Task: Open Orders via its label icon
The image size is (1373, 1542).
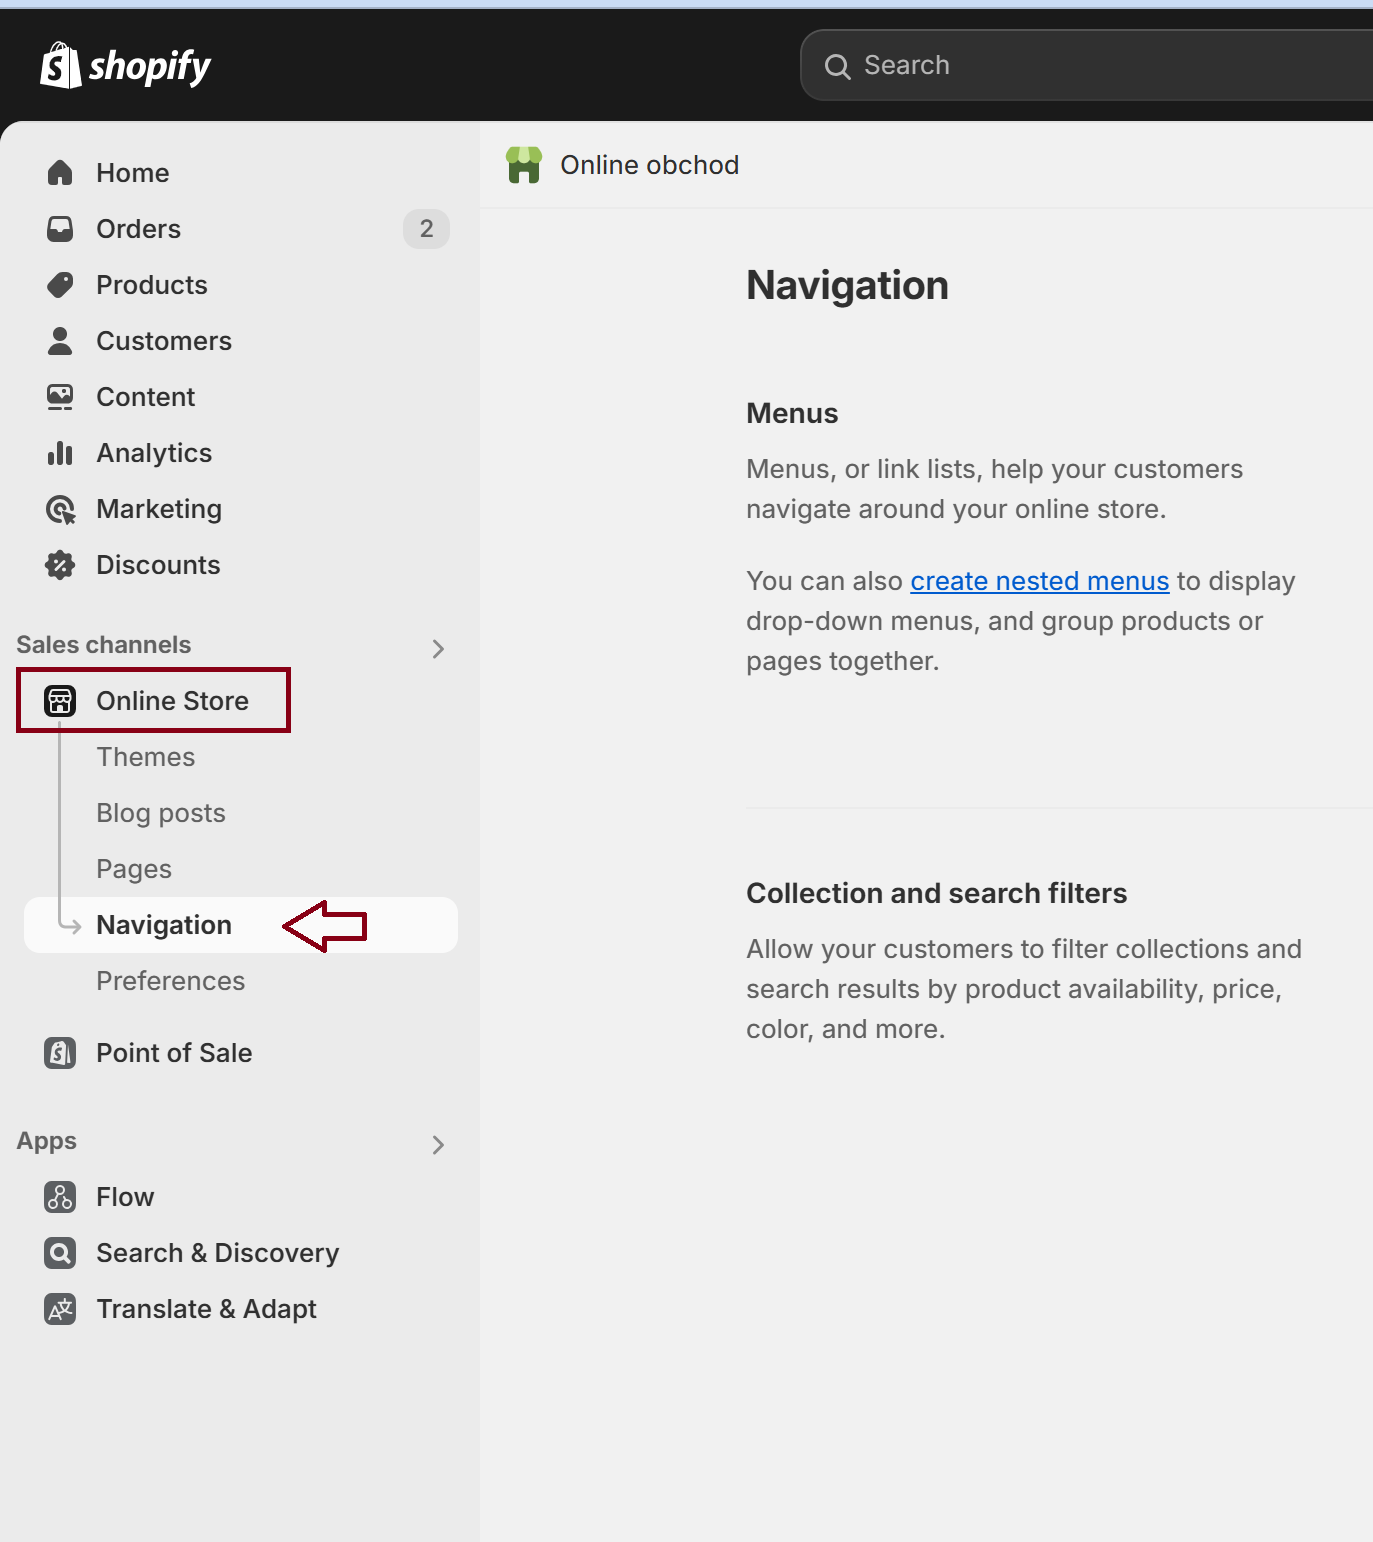Action: [60, 228]
